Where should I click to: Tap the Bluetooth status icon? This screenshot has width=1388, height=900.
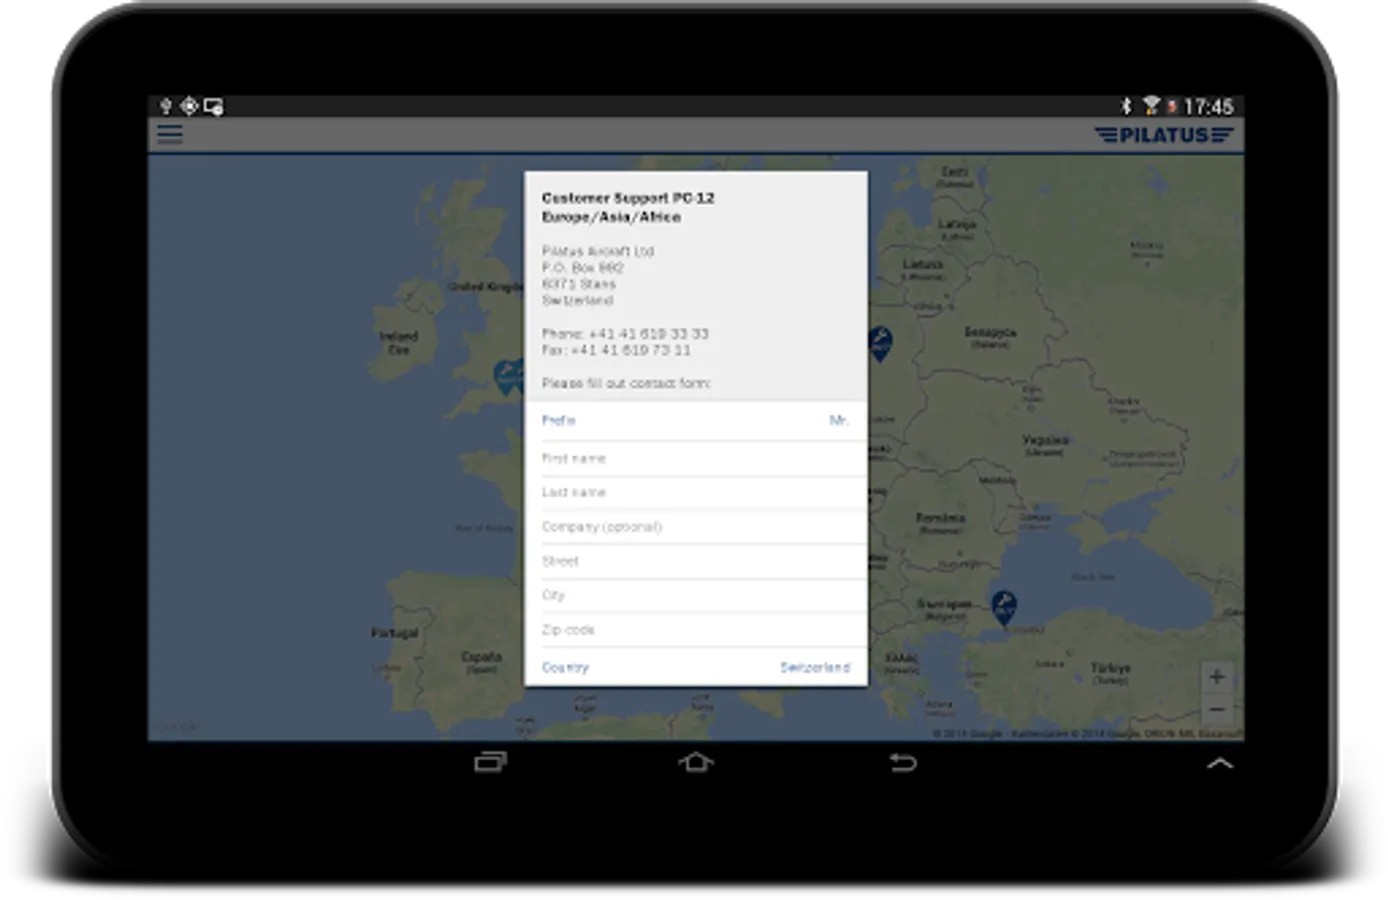pyautogui.click(x=1125, y=106)
